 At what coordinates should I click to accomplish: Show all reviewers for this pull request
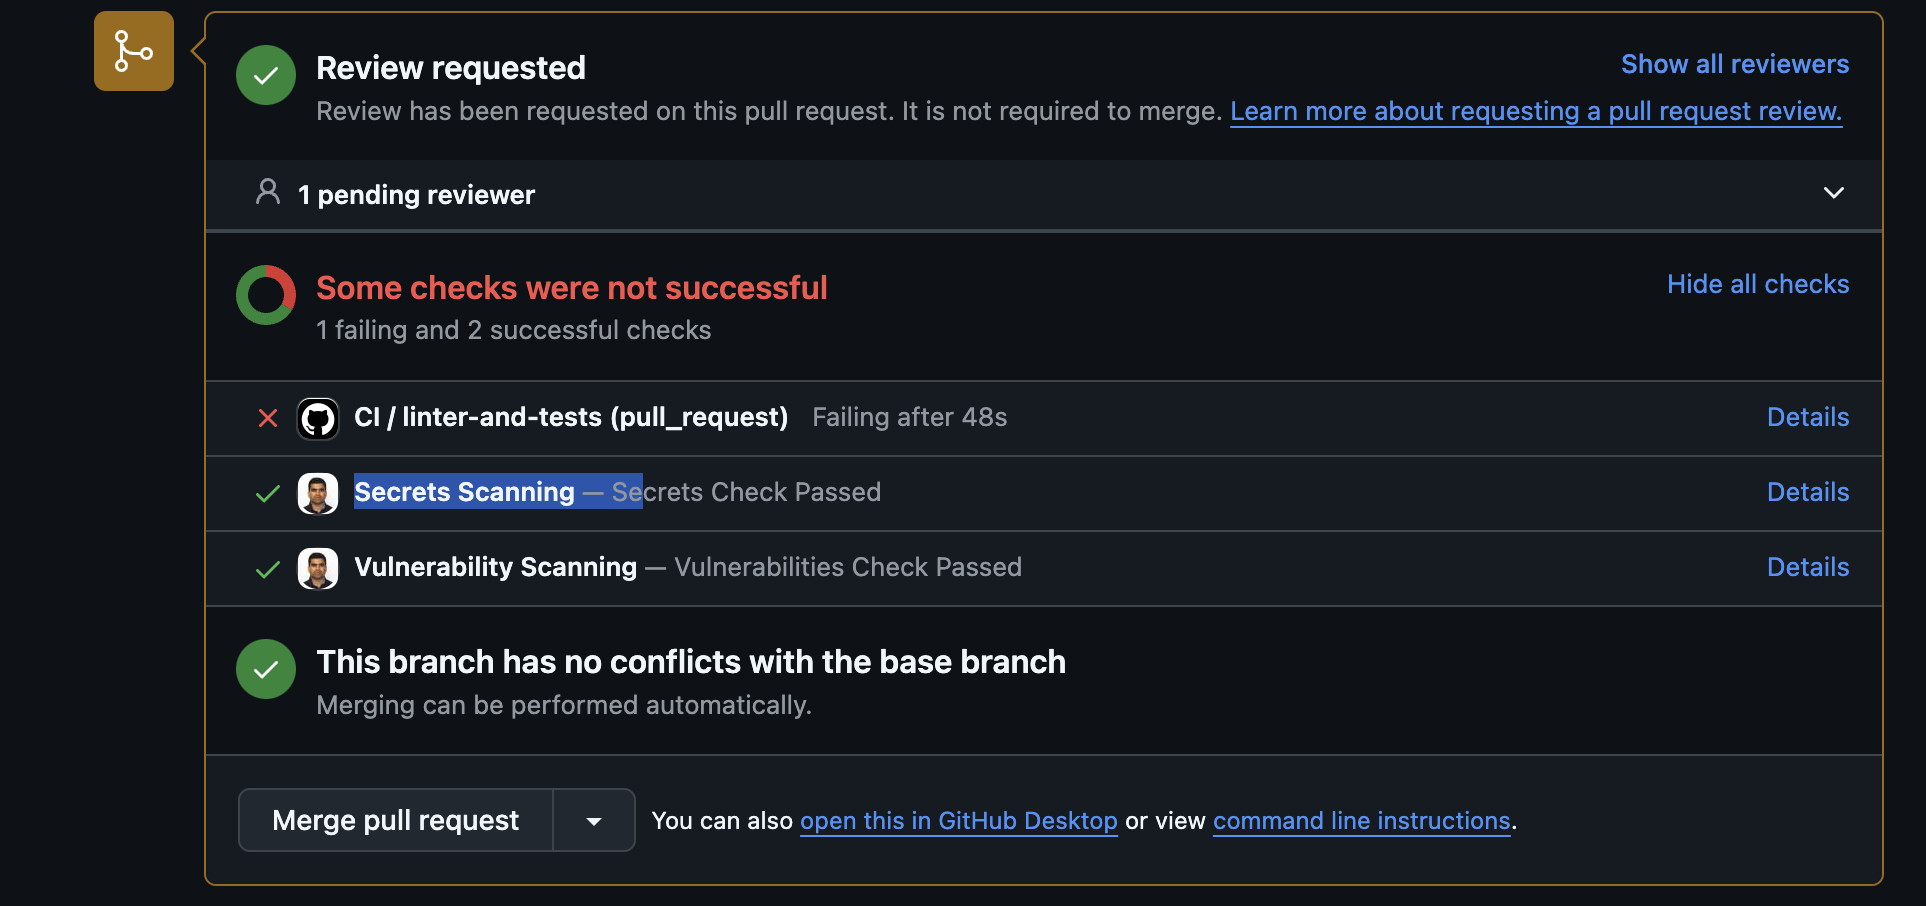(x=1734, y=63)
